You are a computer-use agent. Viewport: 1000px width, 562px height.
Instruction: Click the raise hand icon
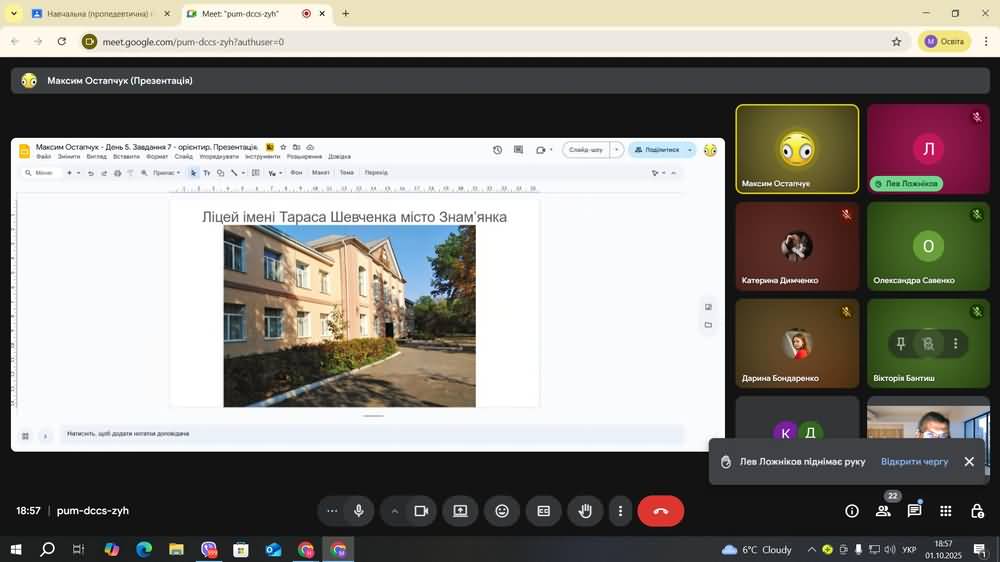coord(585,511)
